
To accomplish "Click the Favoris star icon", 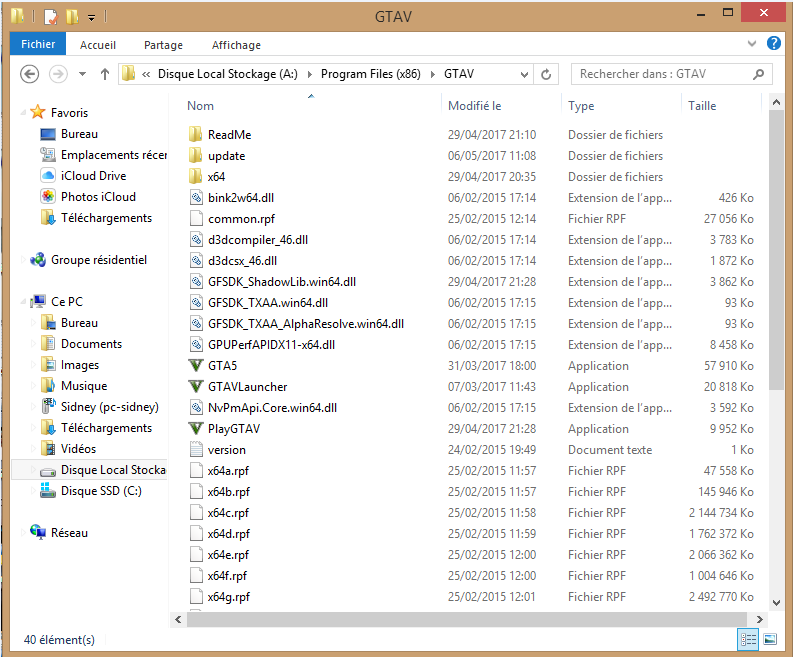I will (x=38, y=112).
